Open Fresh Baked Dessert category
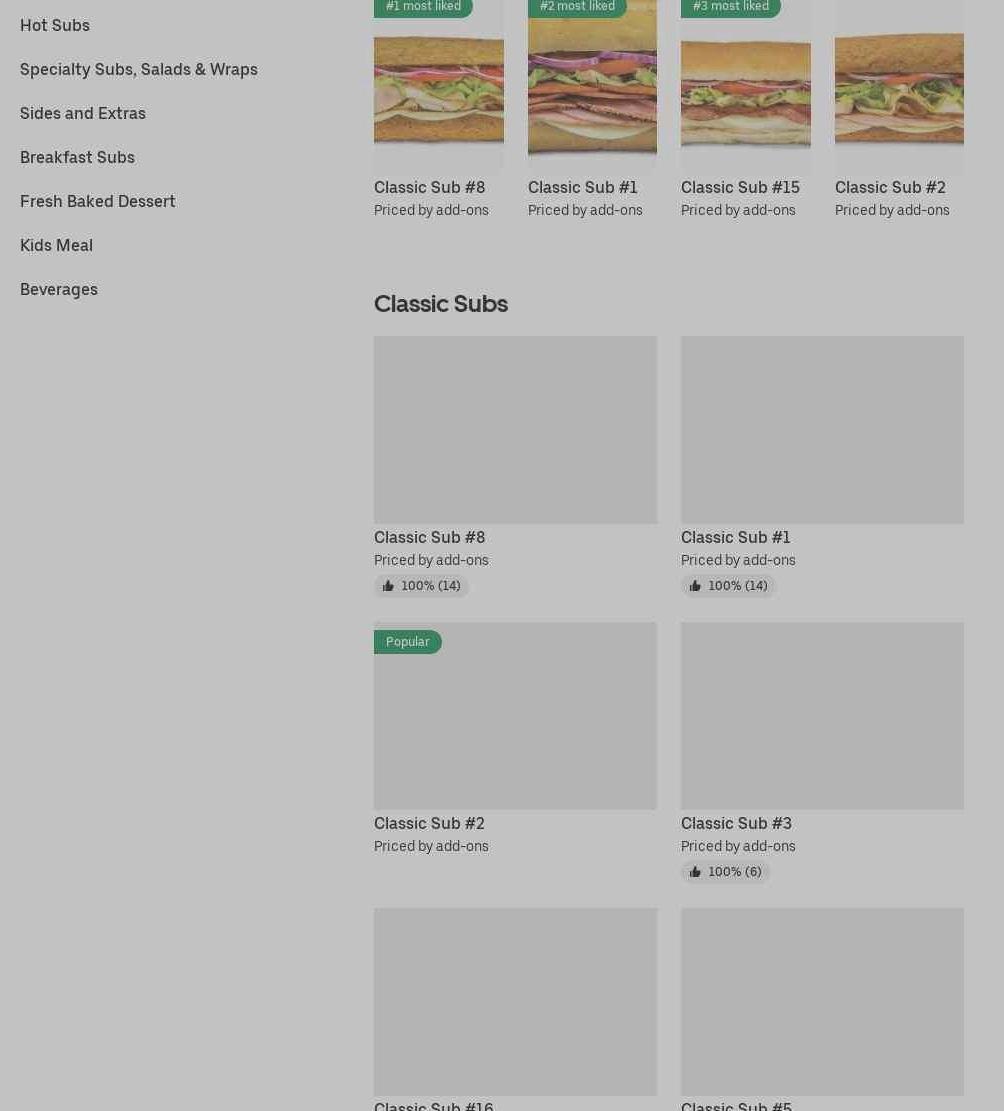1004x1111 pixels. pos(98,201)
